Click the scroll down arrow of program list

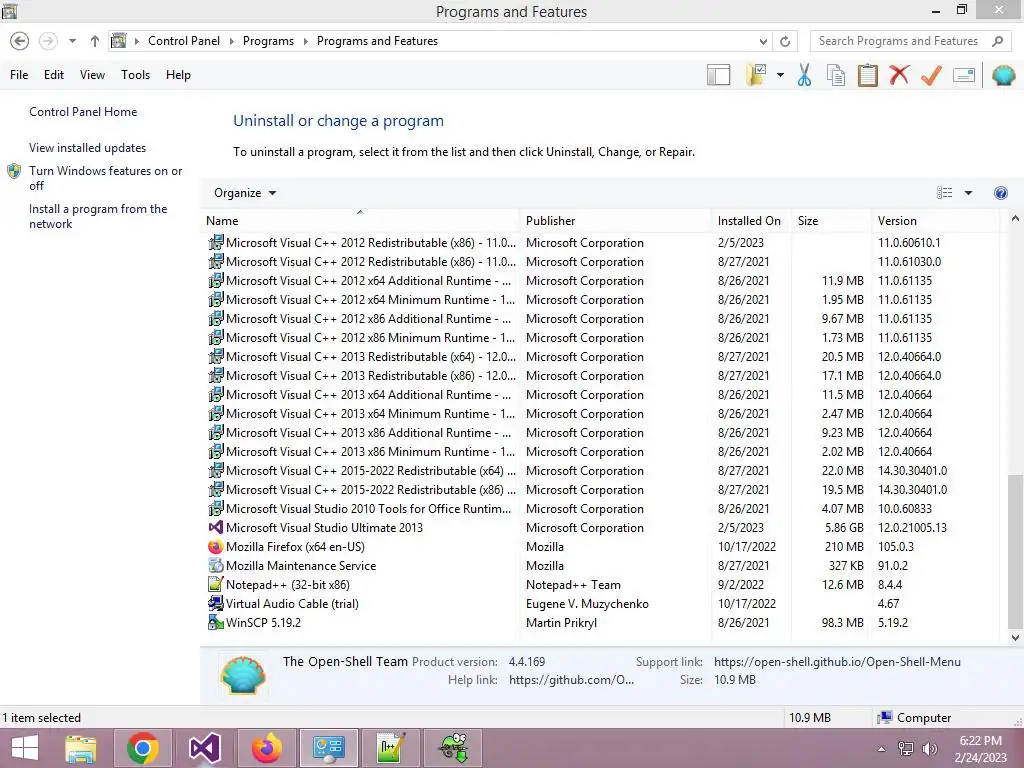coord(1015,637)
